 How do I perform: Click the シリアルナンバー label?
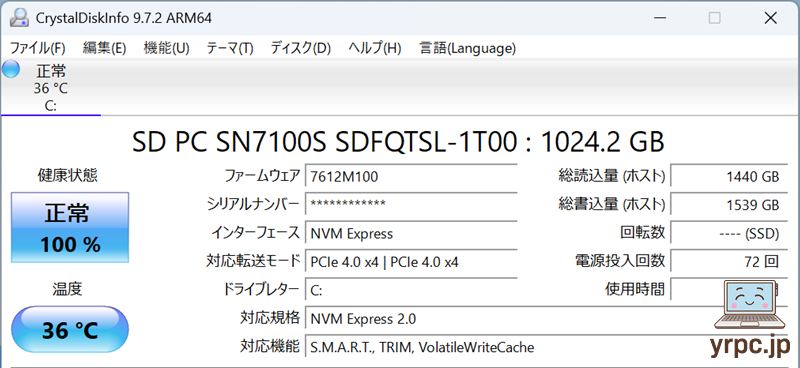tap(253, 204)
